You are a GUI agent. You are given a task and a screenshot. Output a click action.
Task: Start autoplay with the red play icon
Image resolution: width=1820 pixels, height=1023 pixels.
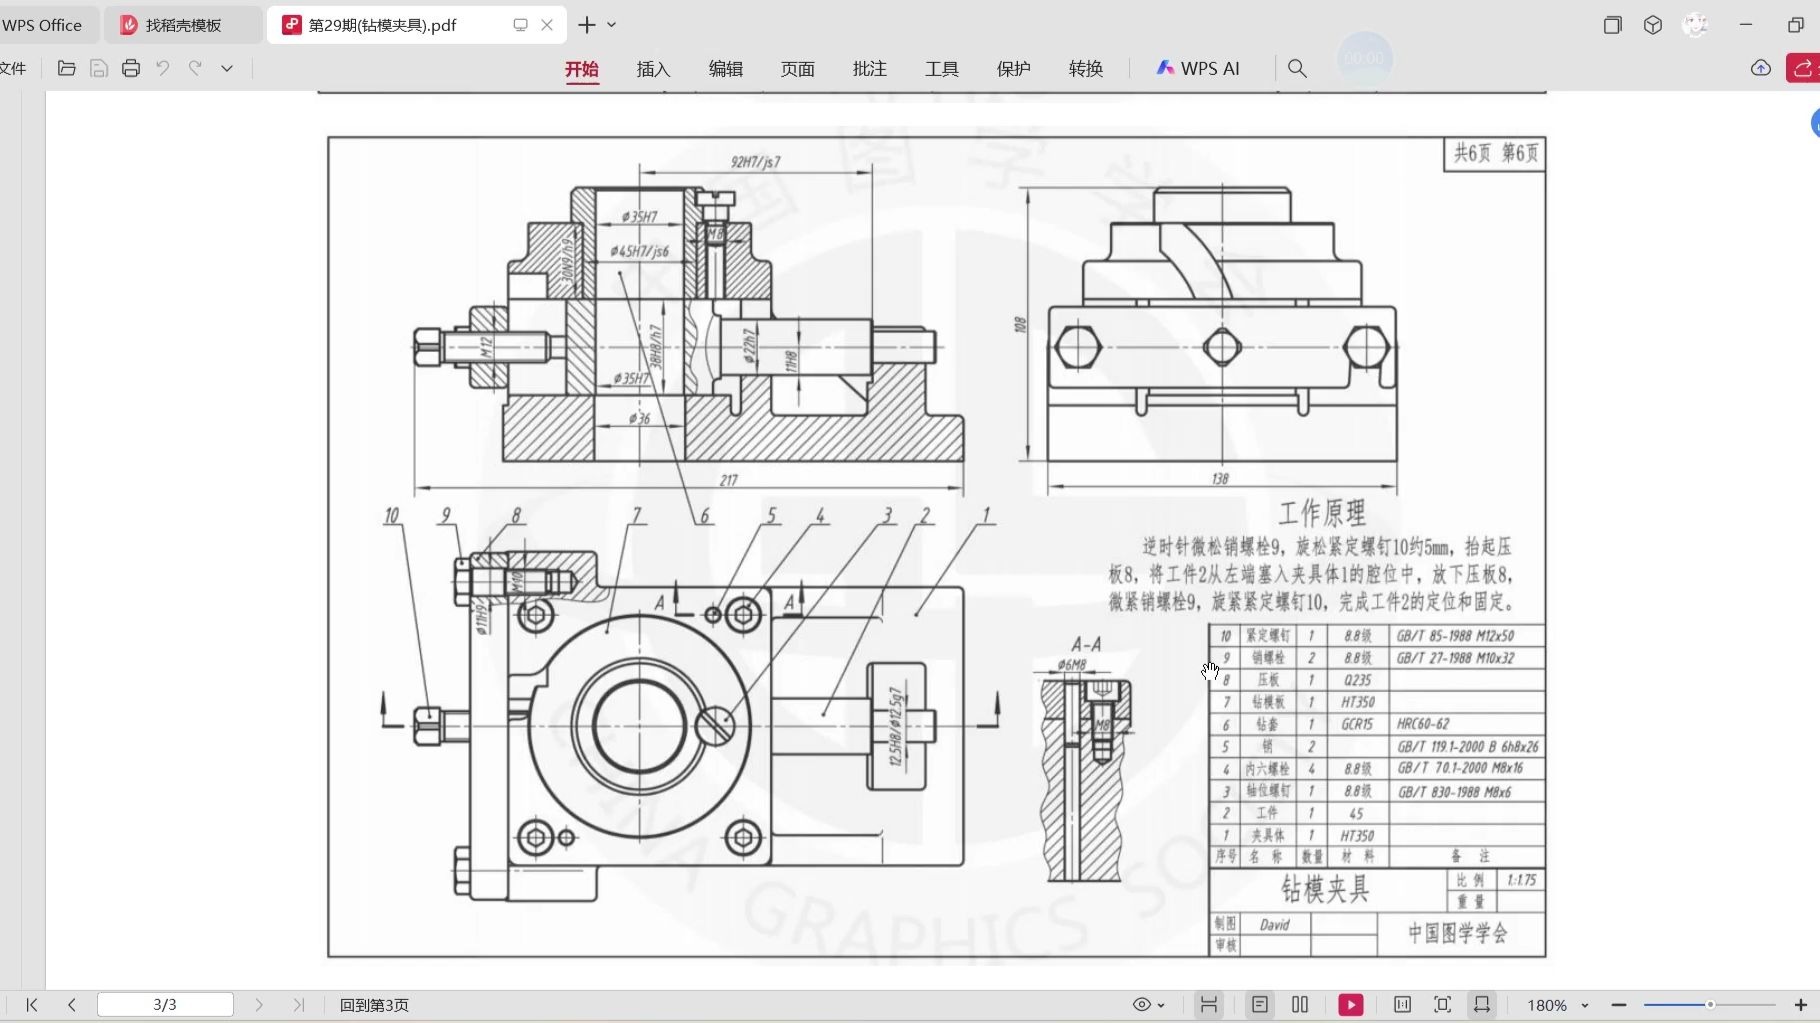[x=1350, y=1005]
